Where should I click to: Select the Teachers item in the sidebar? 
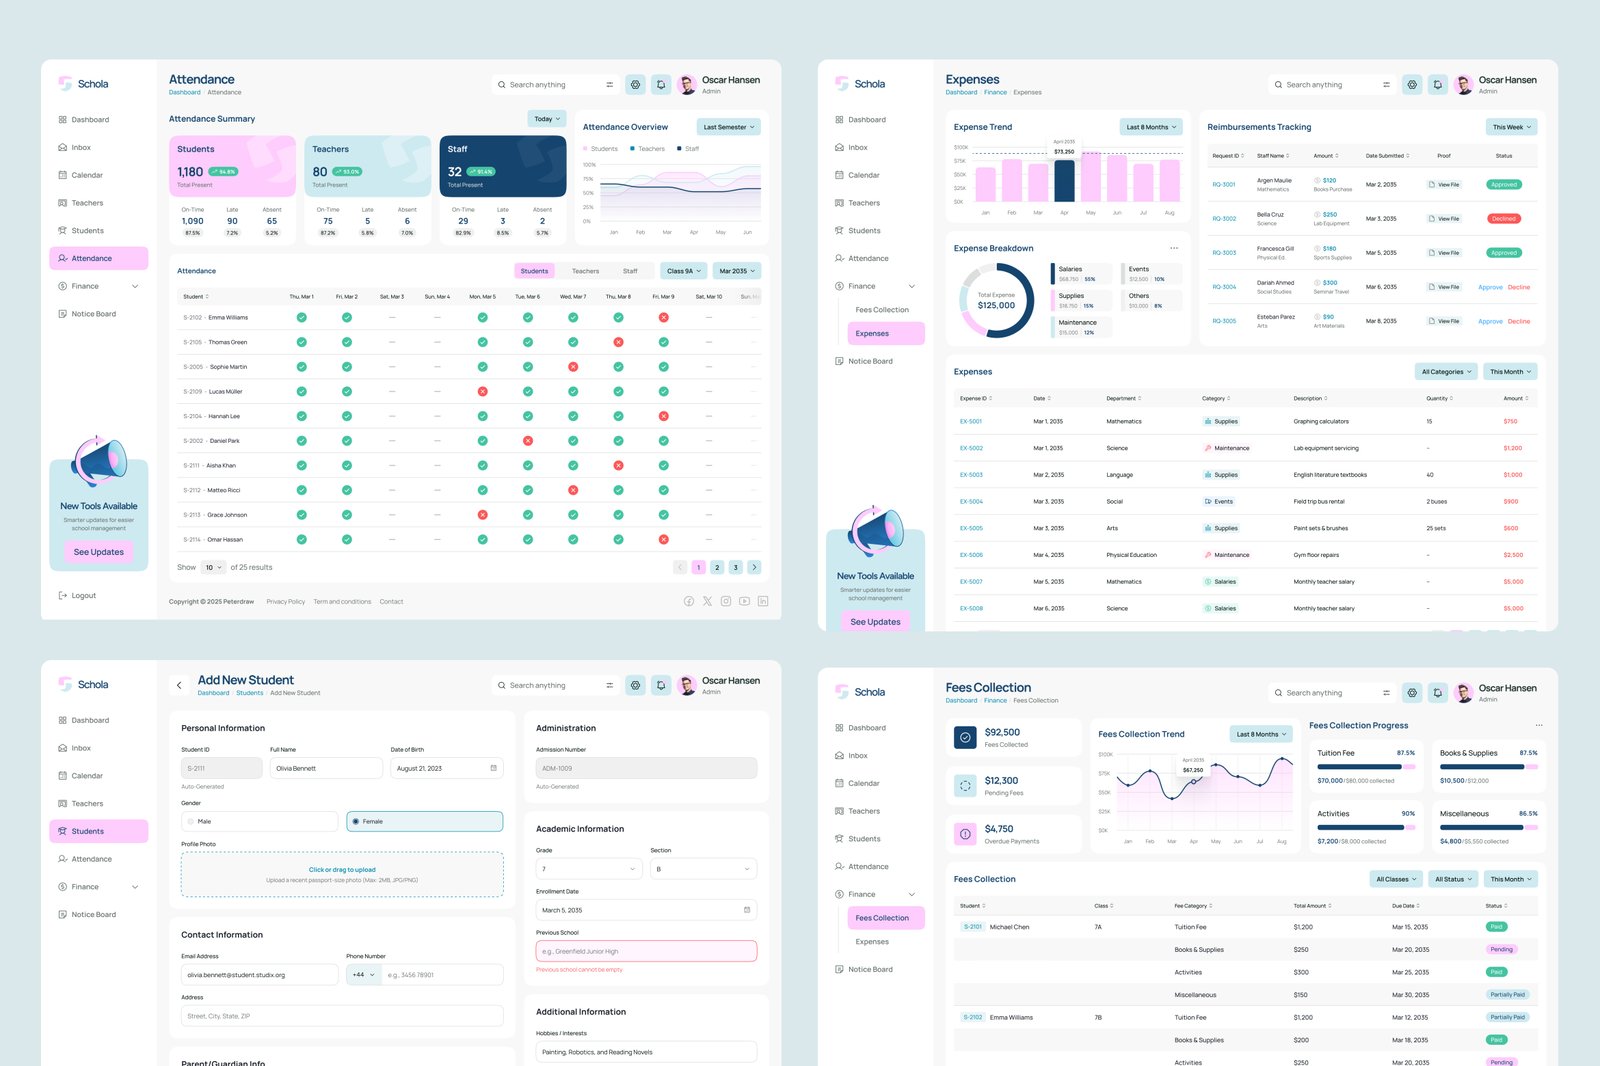(x=88, y=202)
